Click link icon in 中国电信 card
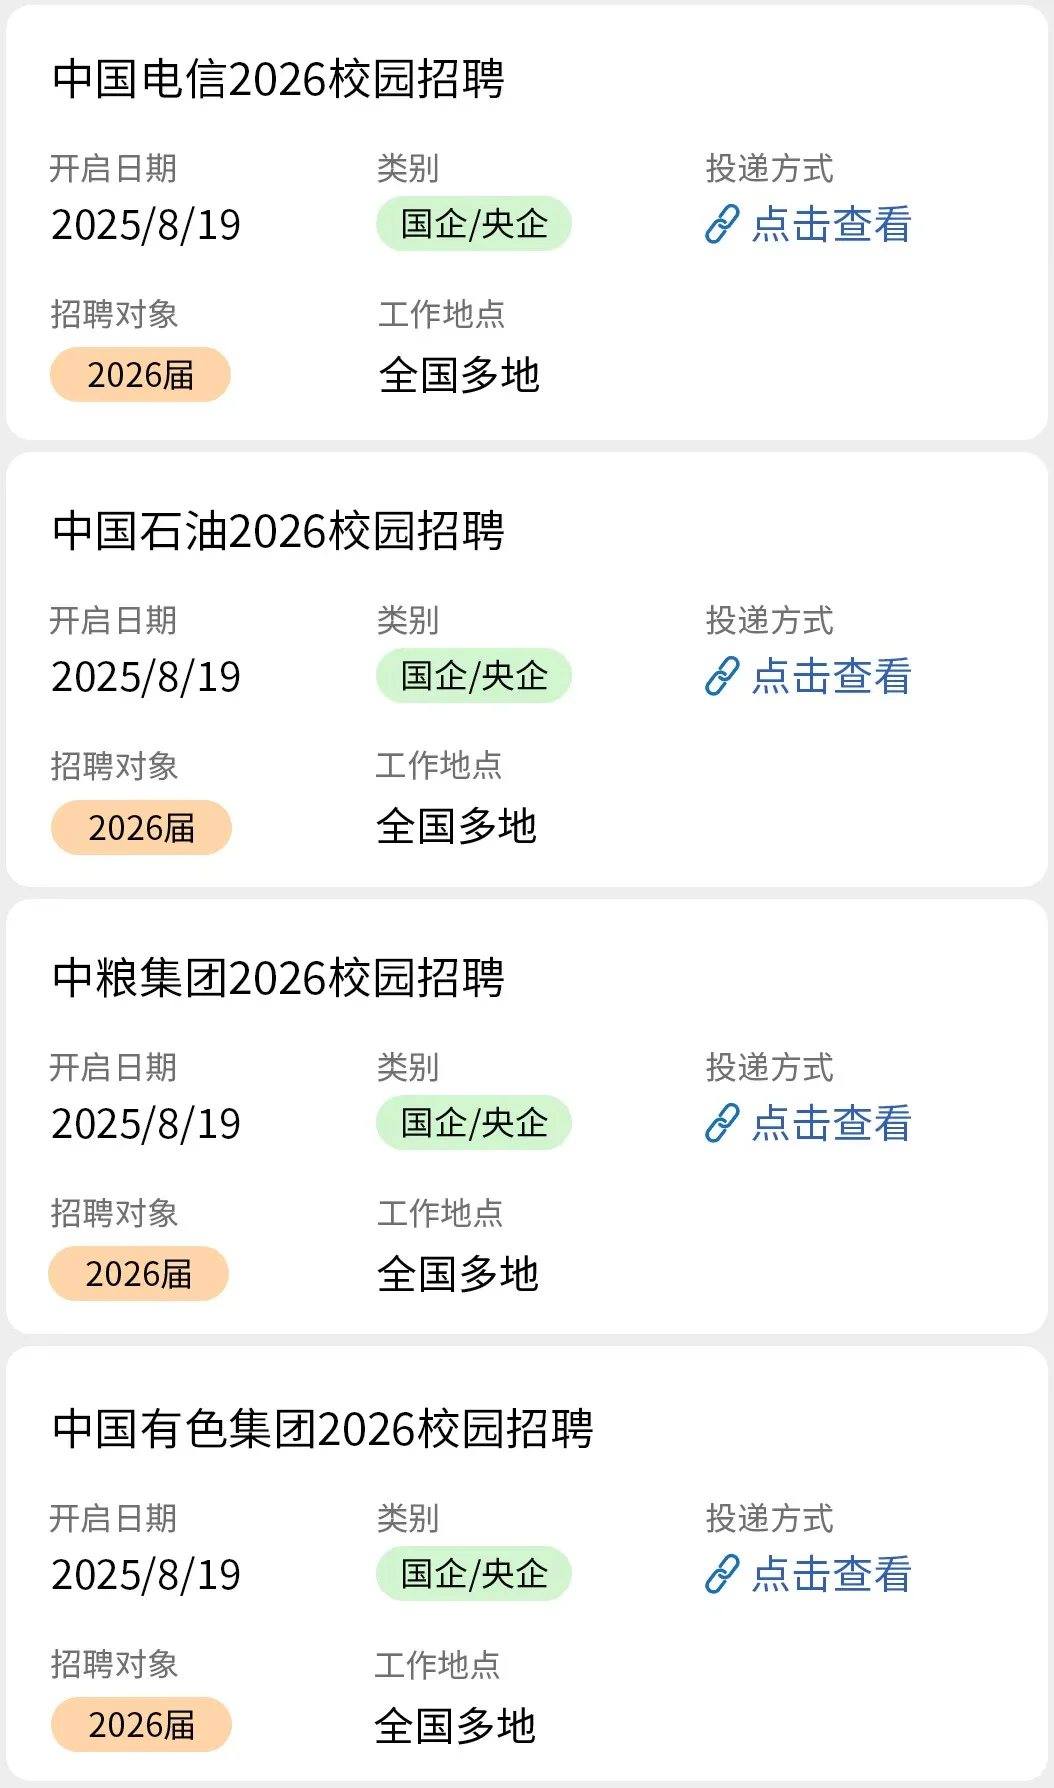1054x1788 pixels. pyautogui.click(x=722, y=225)
